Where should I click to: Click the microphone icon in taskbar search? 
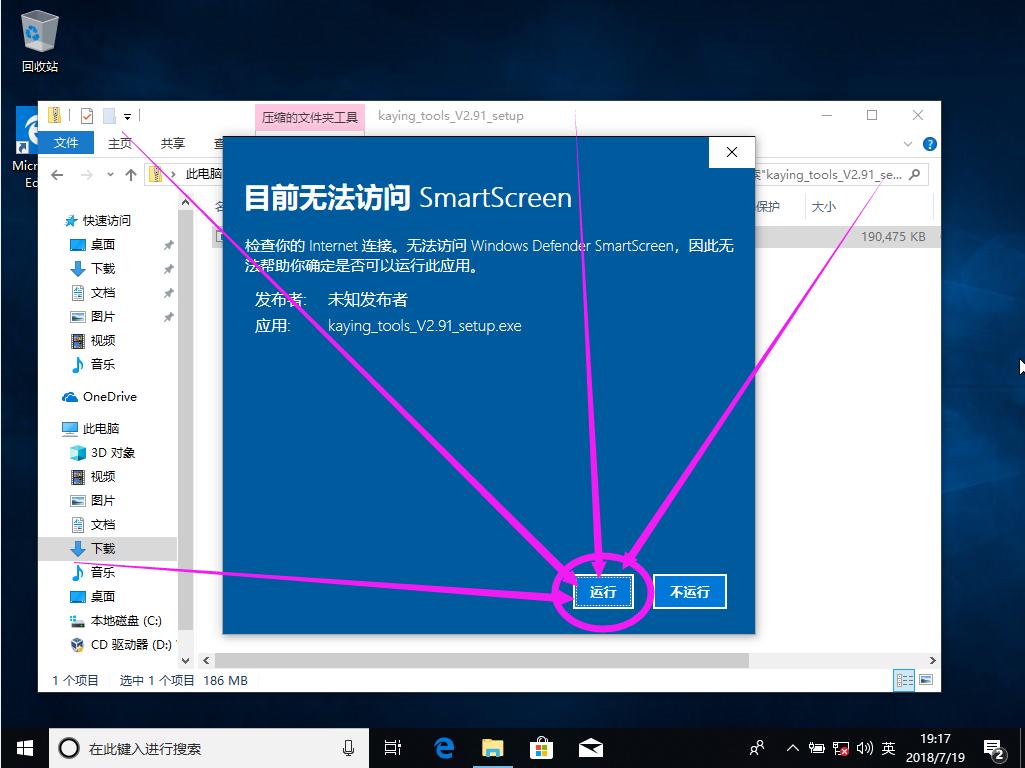click(348, 747)
